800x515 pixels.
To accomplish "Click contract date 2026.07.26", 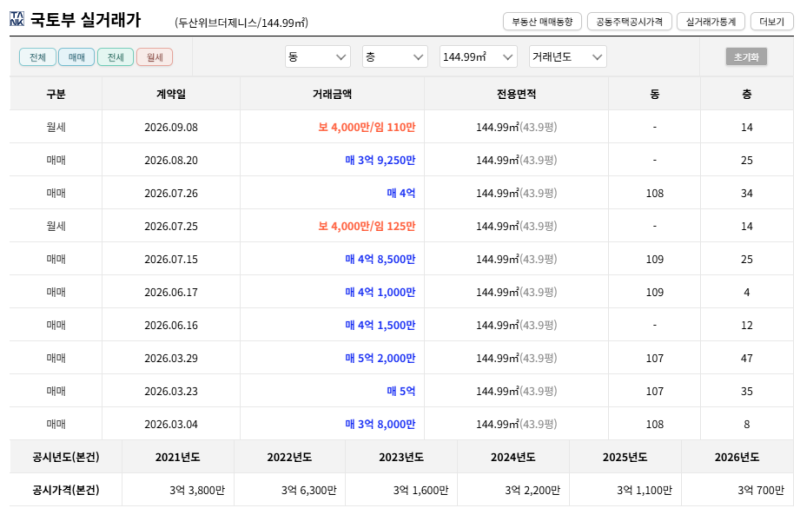I will pyautogui.click(x=171, y=193).
